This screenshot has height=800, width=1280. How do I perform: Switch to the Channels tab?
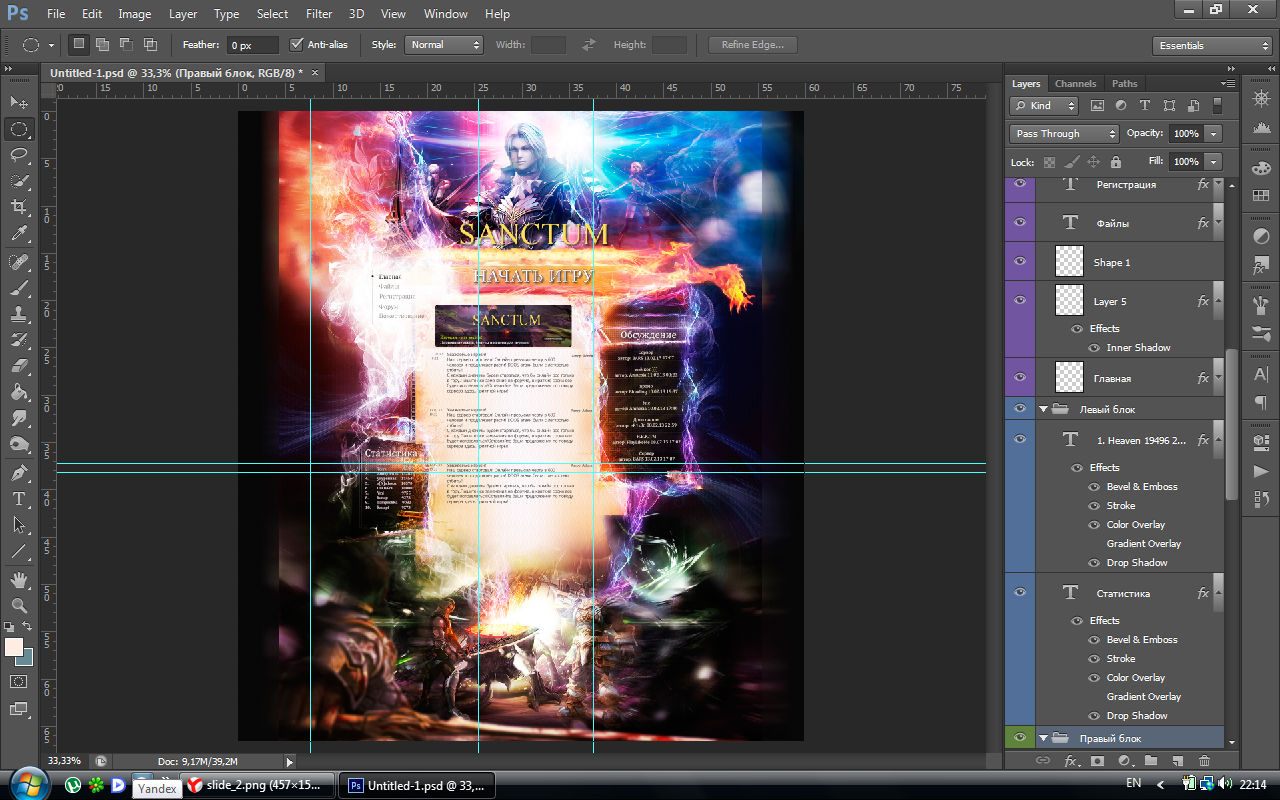pyautogui.click(x=1075, y=84)
